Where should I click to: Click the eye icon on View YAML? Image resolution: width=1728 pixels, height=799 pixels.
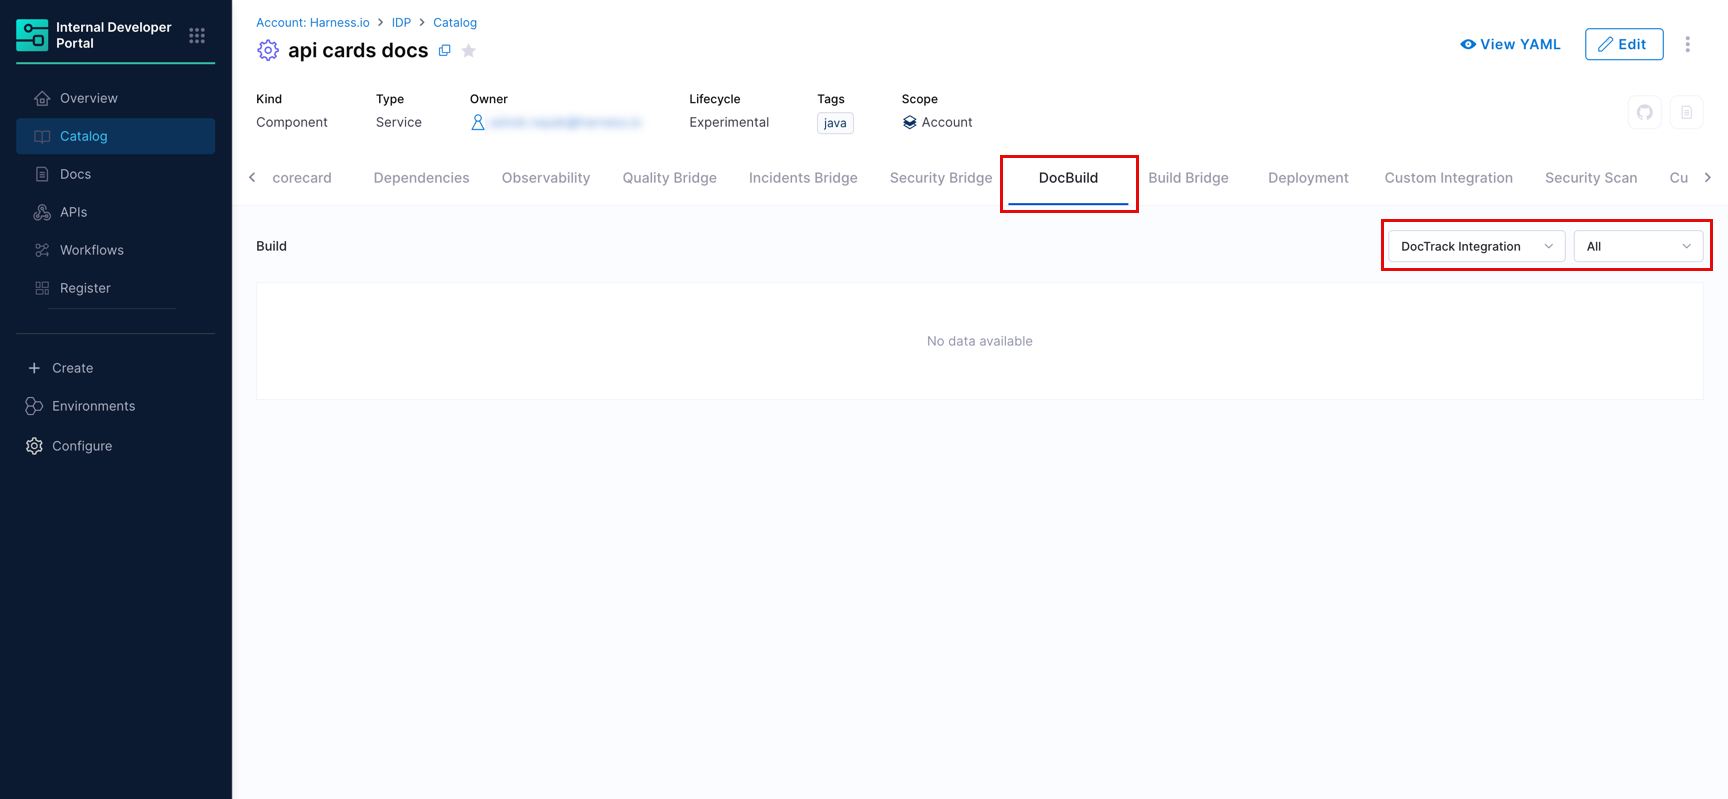[x=1468, y=44]
